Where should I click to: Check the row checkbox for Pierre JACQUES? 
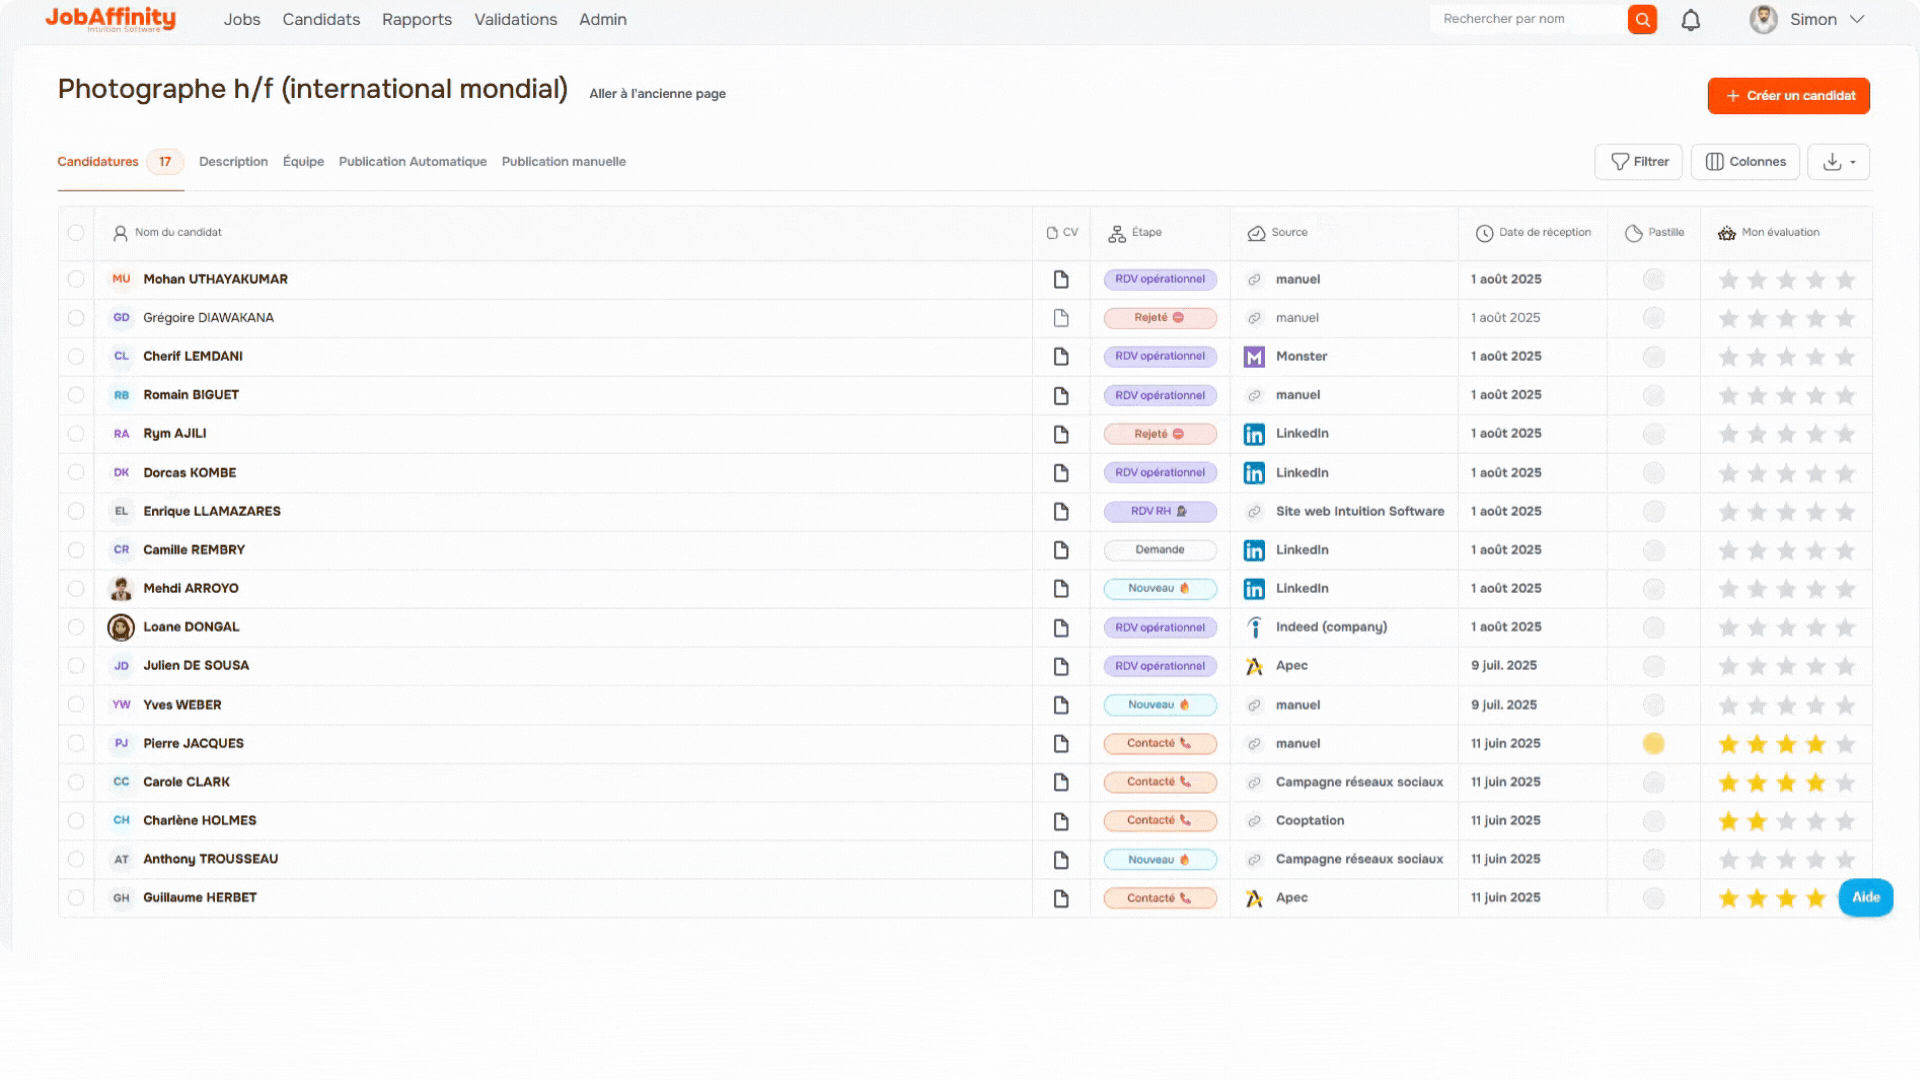tap(76, 743)
